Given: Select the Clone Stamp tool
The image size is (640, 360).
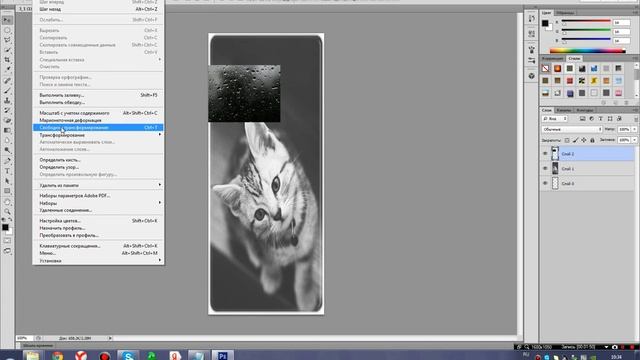Looking at the screenshot, I should point(7,100).
